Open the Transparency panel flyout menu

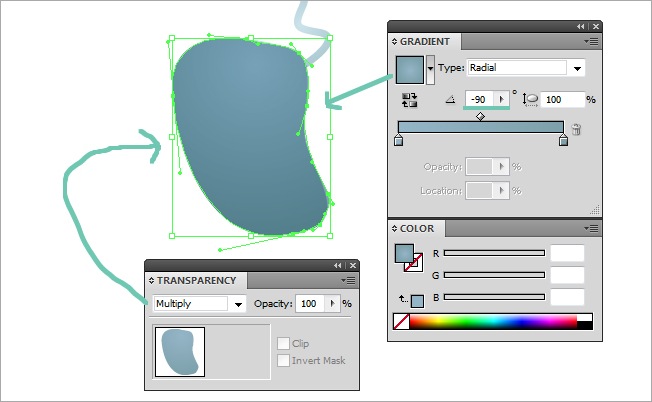pyautogui.click(x=348, y=281)
